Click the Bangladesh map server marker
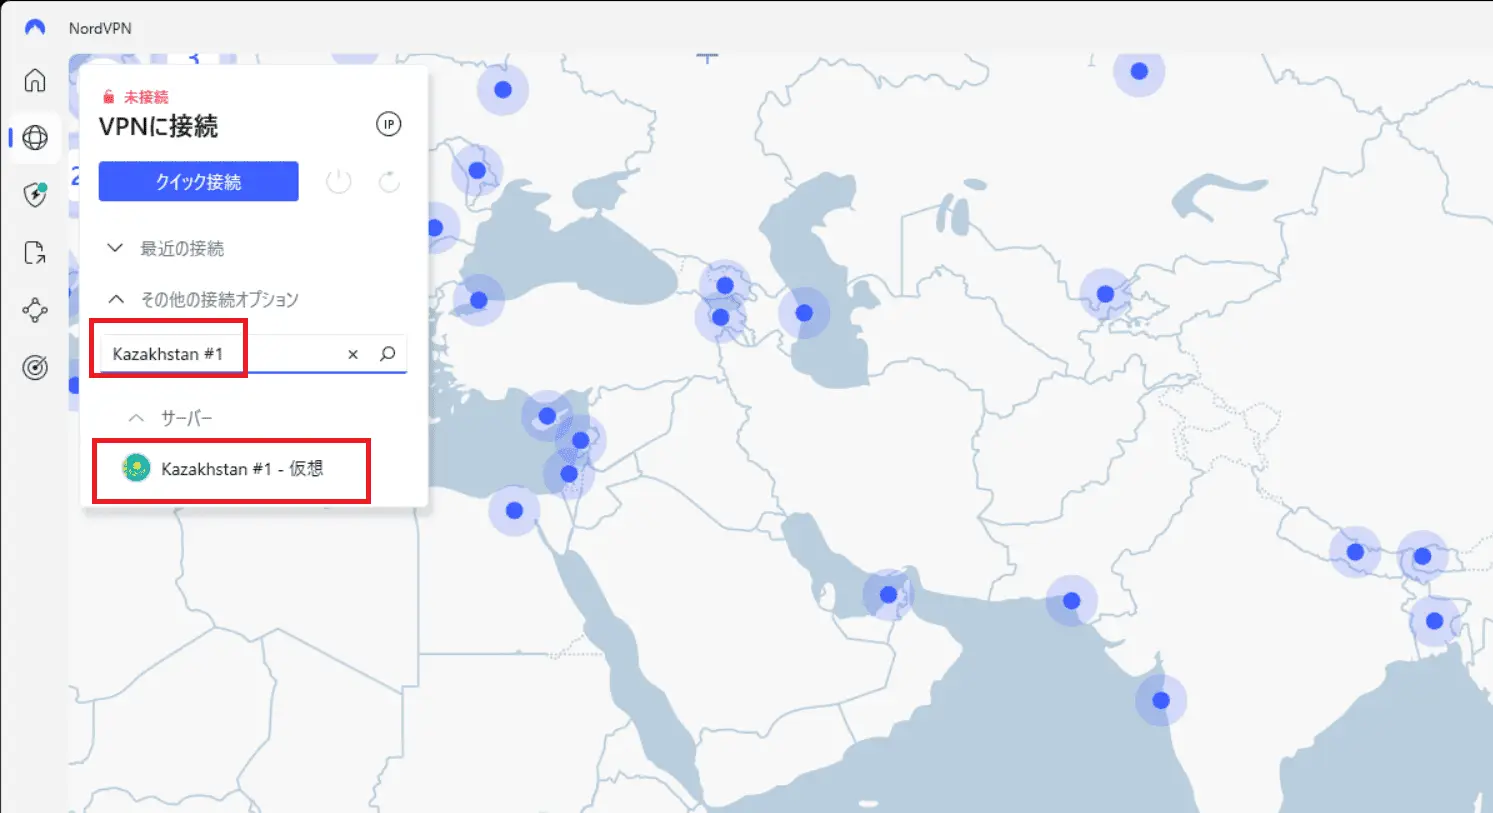 (x=1434, y=621)
